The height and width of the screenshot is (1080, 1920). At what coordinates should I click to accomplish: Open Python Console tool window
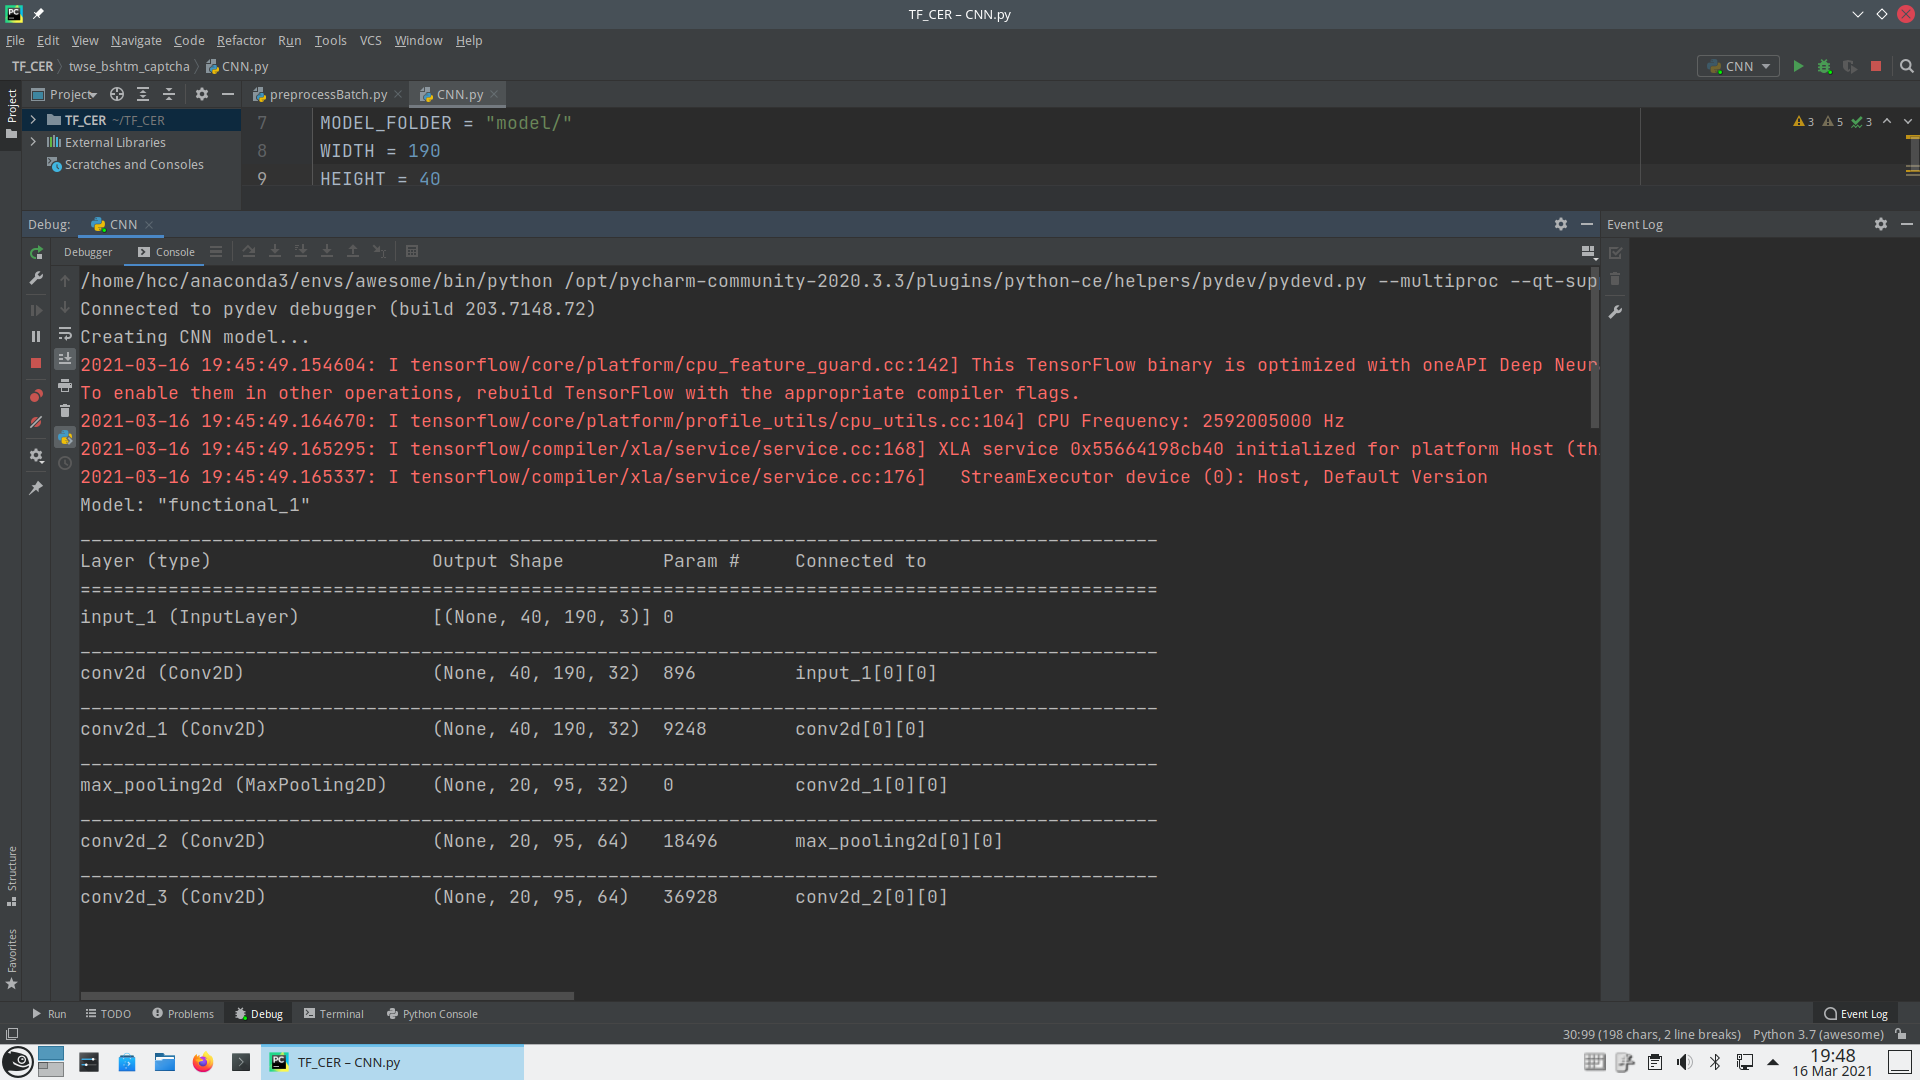tap(432, 1014)
